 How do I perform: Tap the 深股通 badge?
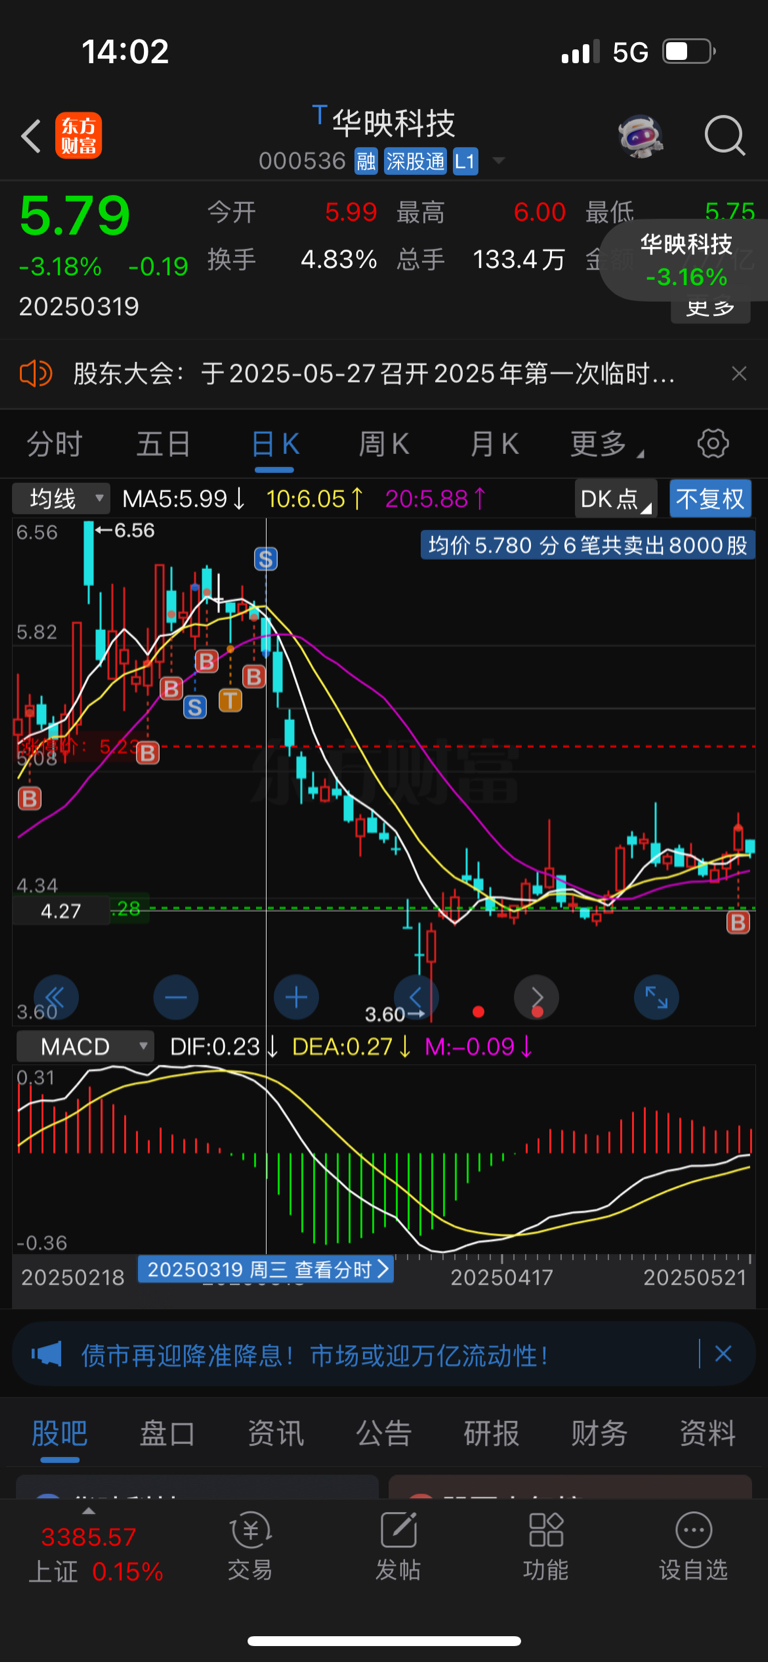(416, 161)
